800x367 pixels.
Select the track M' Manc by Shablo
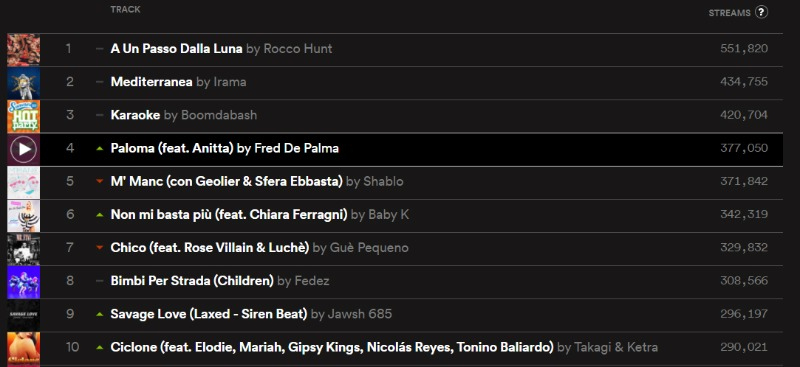pyautogui.click(x=257, y=181)
